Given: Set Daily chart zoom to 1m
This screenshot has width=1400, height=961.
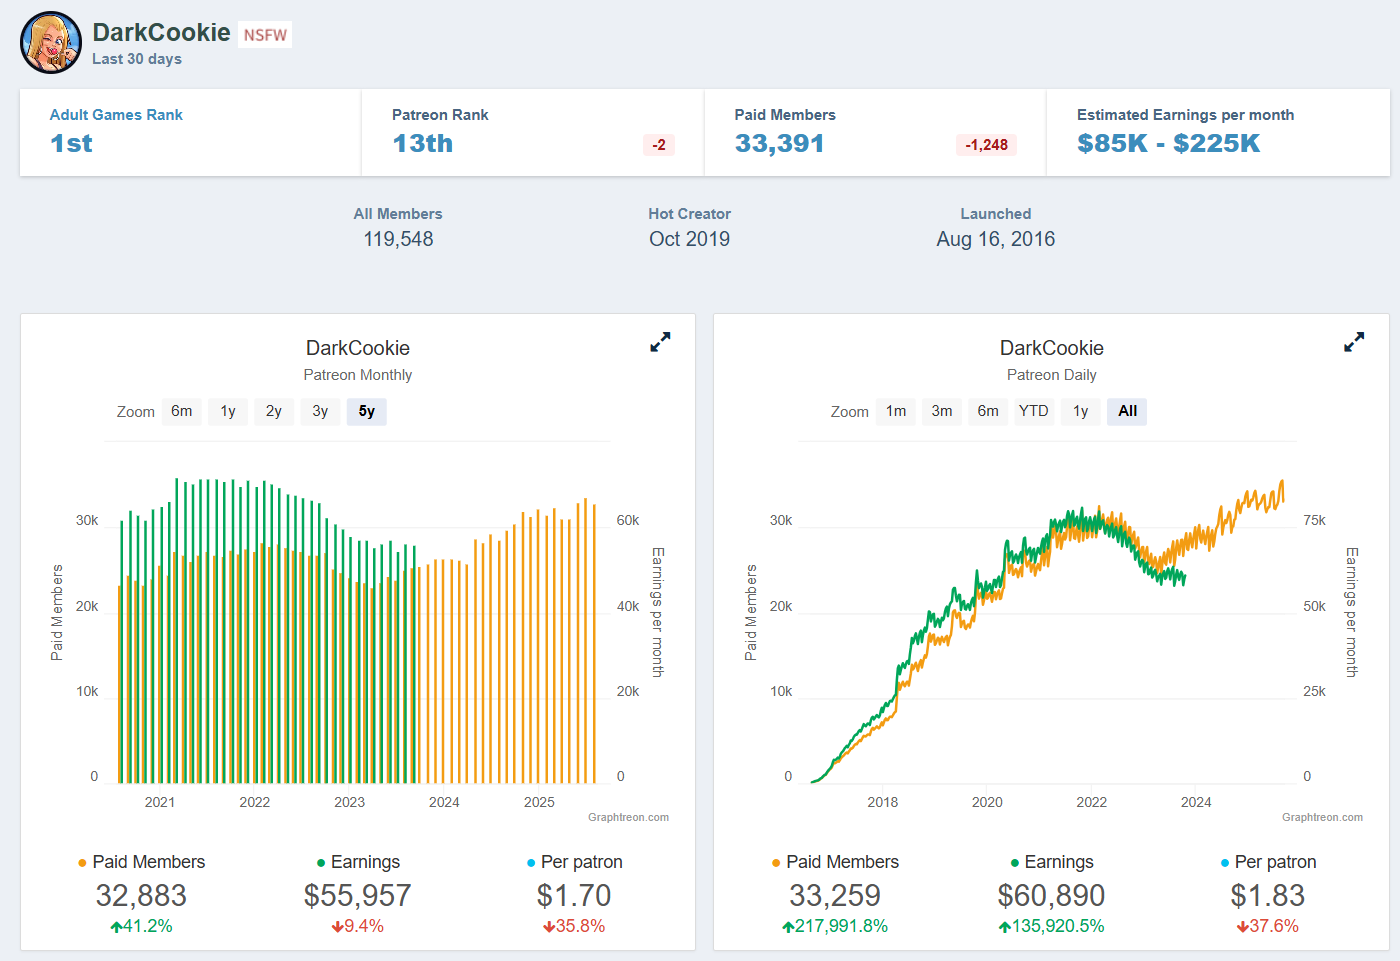Looking at the screenshot, I should point(896,411).
